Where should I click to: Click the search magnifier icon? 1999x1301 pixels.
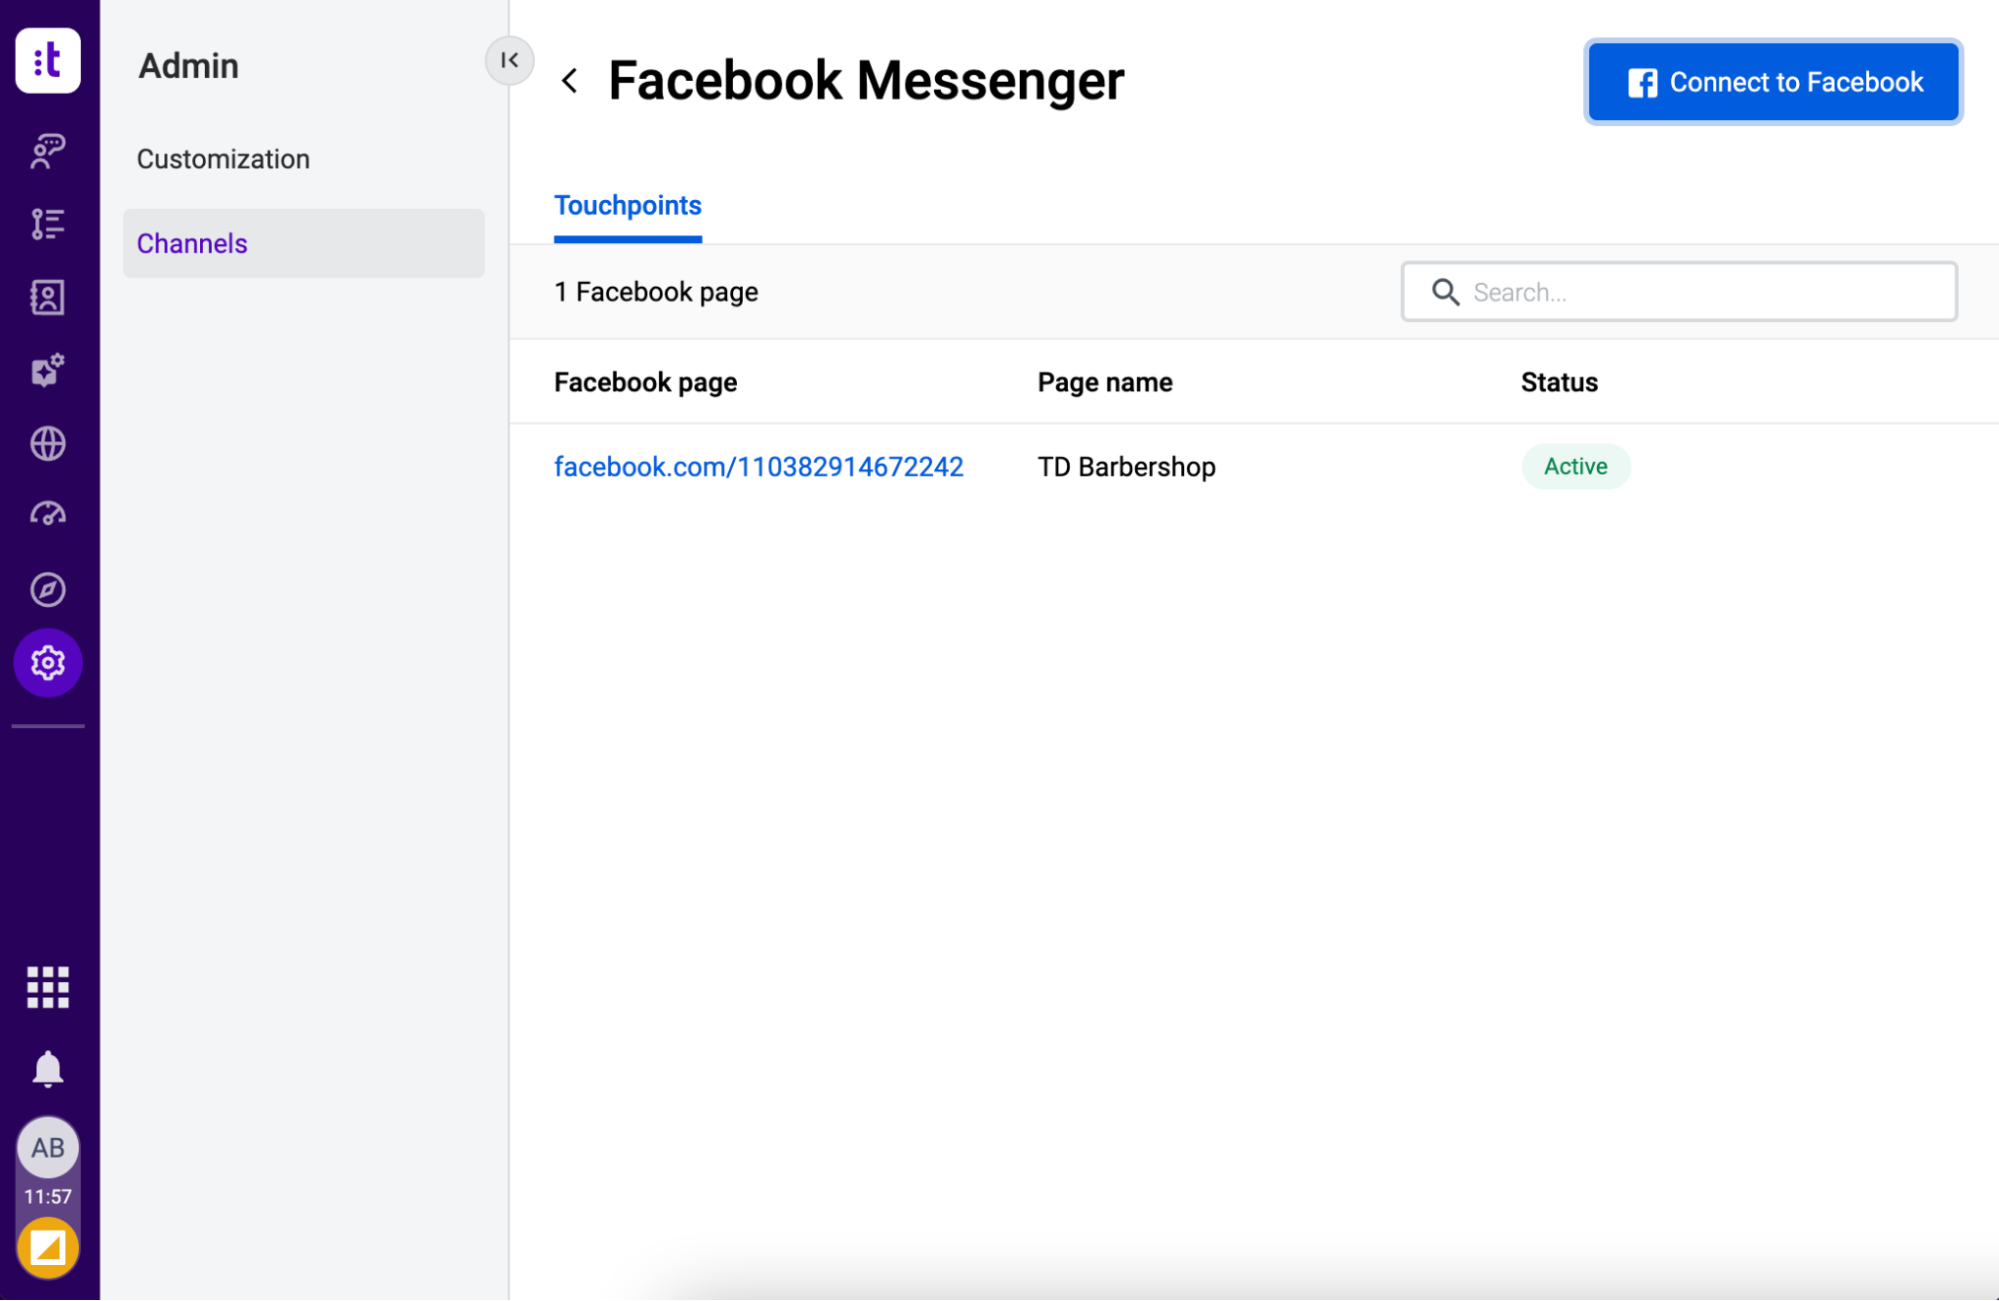coord(1445,292)
